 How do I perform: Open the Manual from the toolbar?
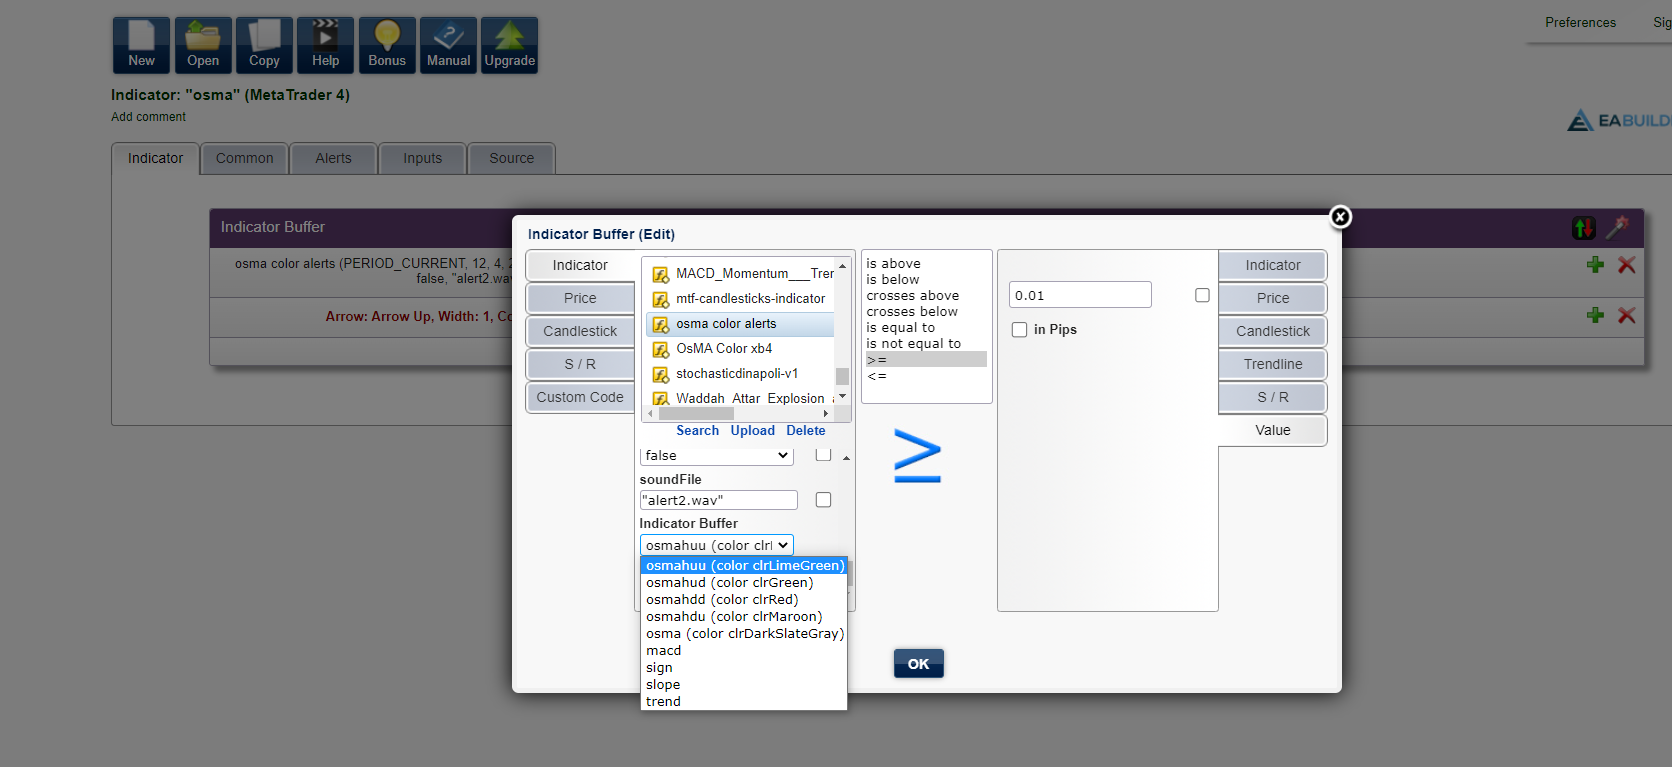pyautogui.click(x=448, y=45)
